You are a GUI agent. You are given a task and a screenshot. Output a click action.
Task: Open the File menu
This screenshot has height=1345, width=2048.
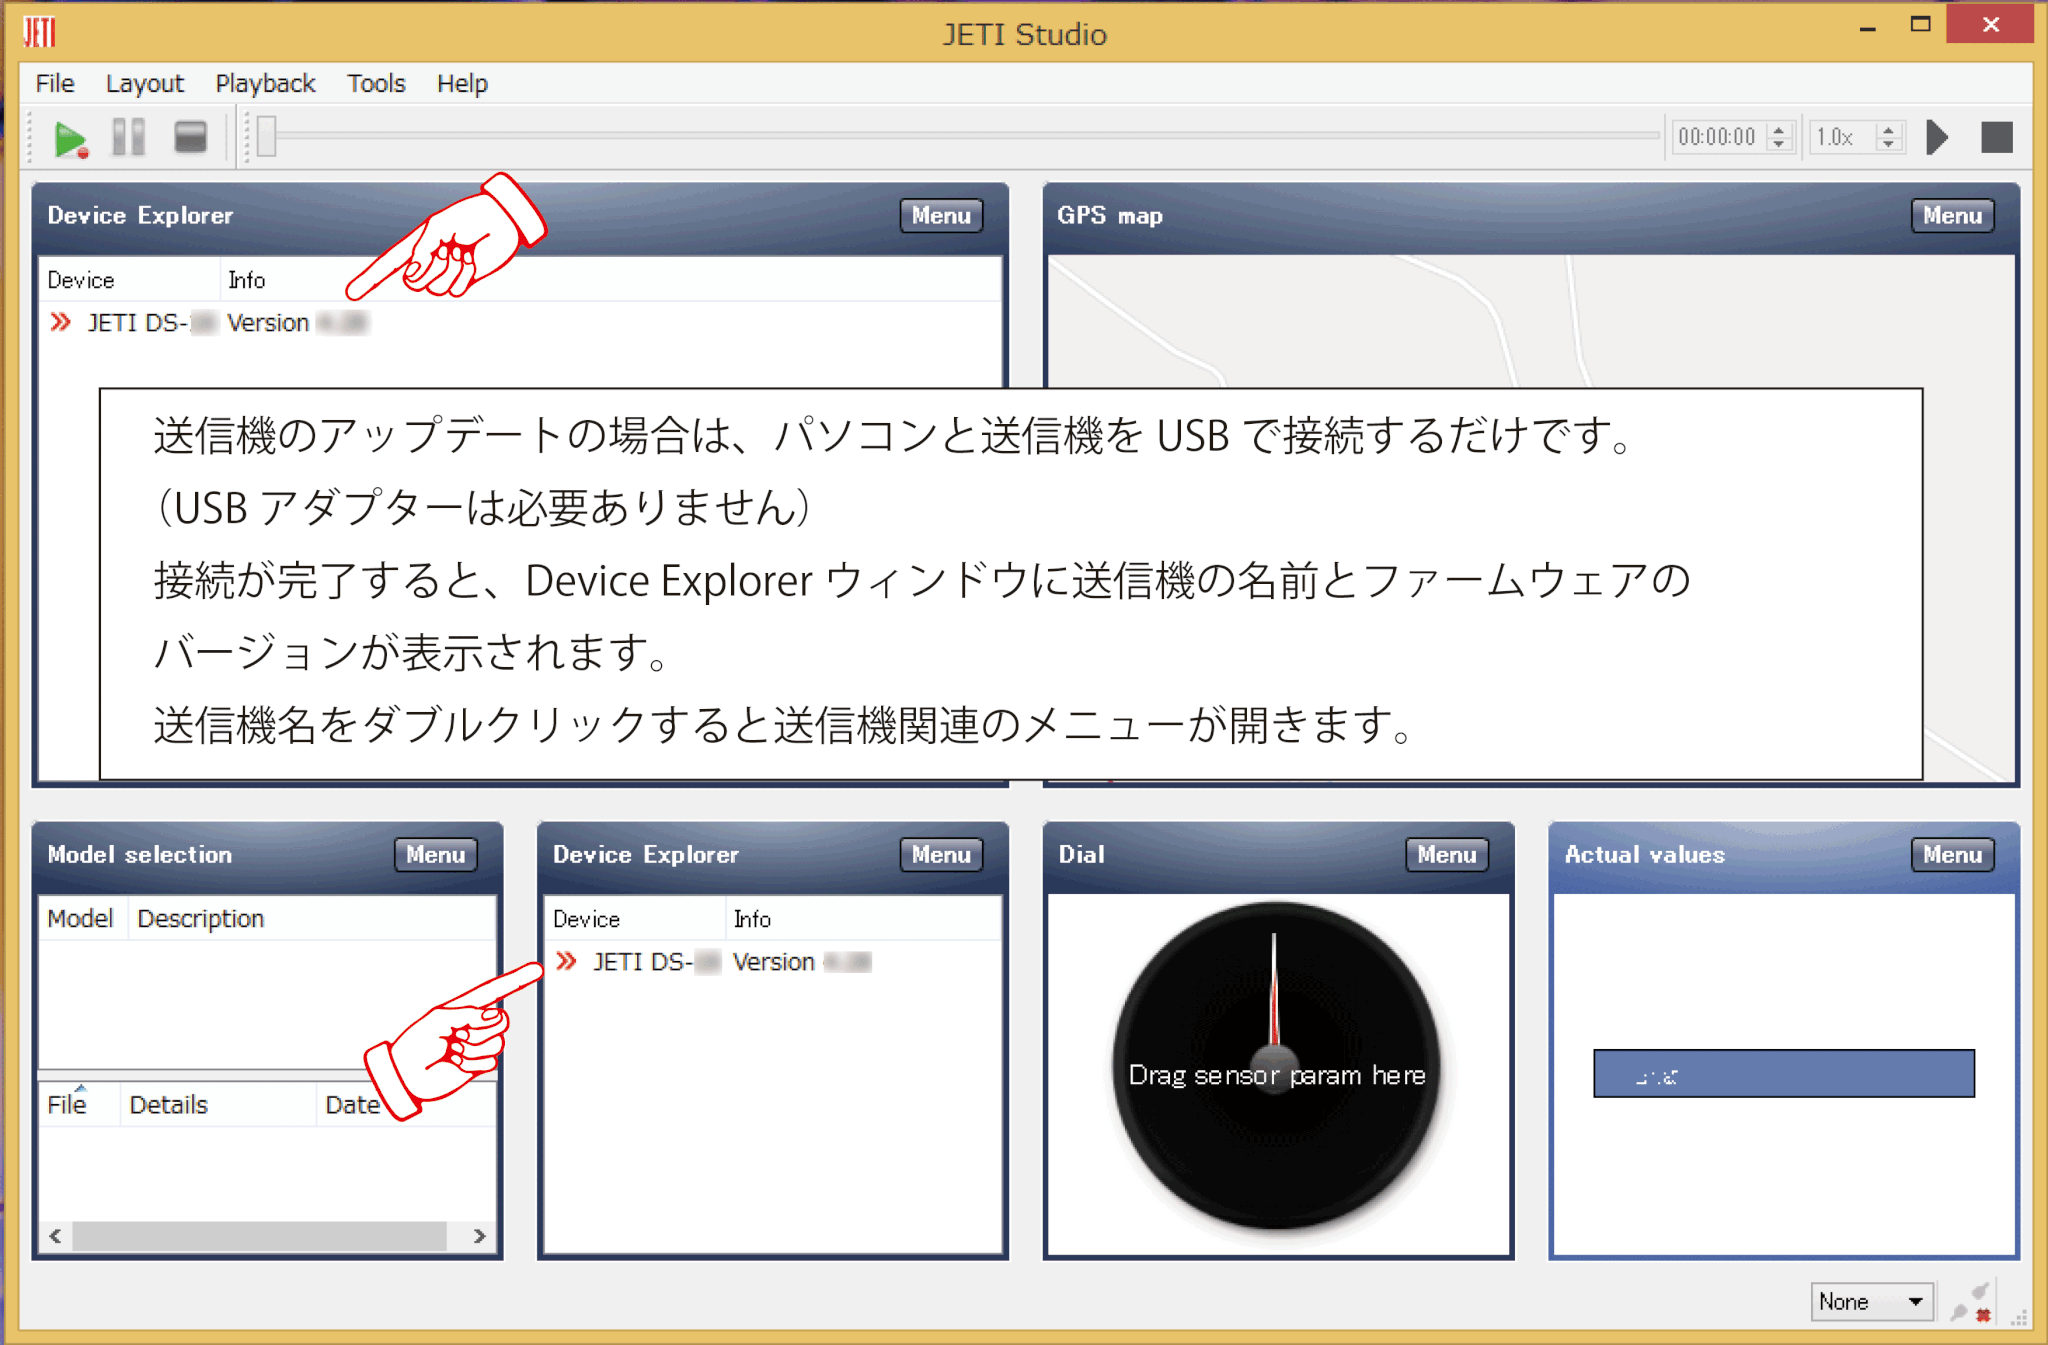(55, 83)
